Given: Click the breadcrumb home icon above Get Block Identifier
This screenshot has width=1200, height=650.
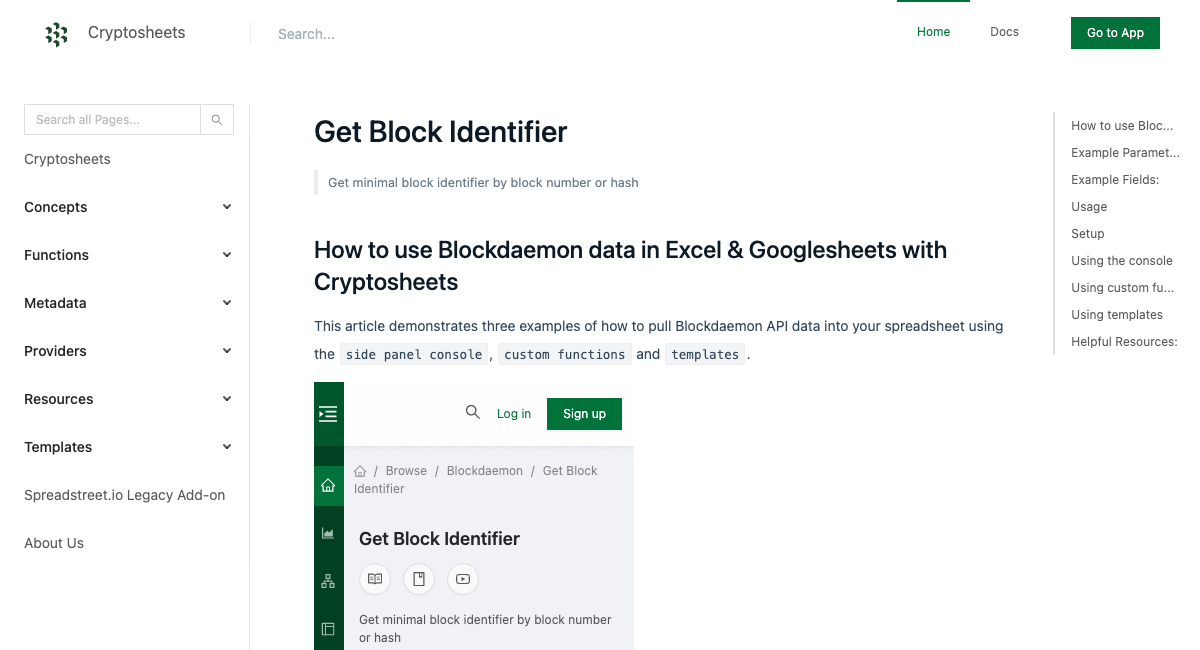Looking at the screenshot, I should (x=360, y=470).
